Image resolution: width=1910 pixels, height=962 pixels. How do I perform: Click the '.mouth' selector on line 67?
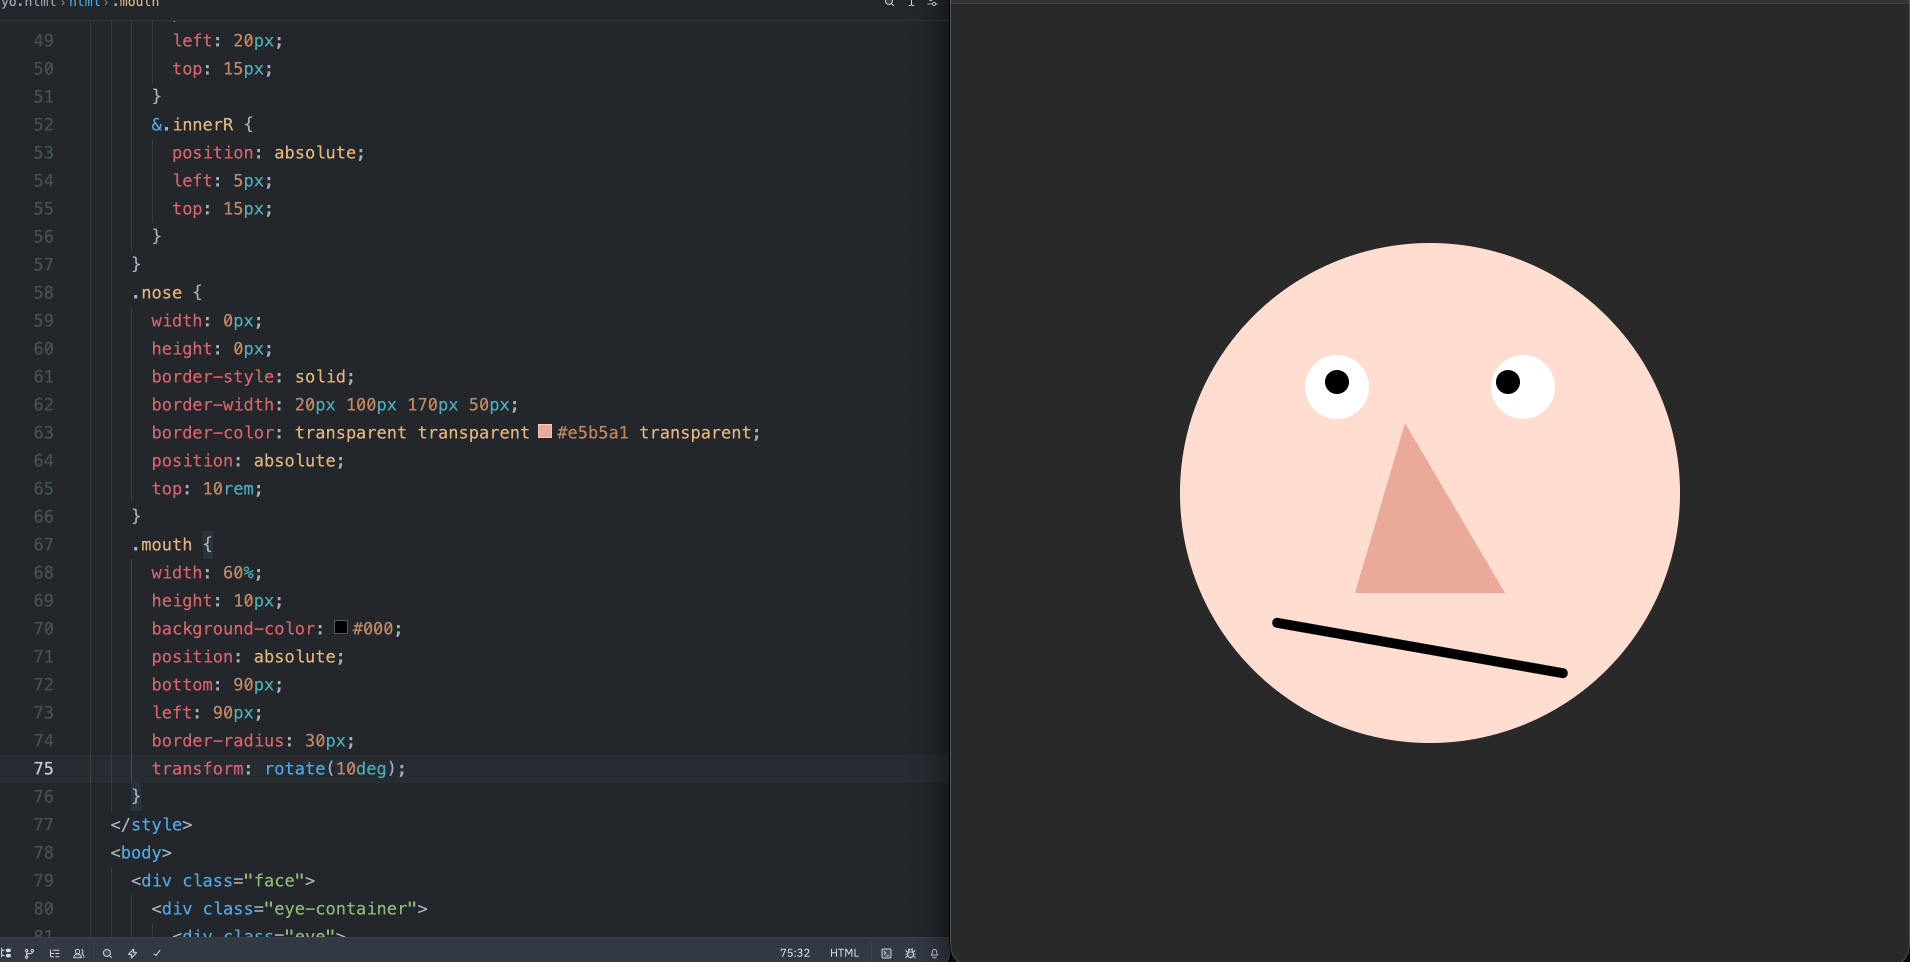pos(162,544)
